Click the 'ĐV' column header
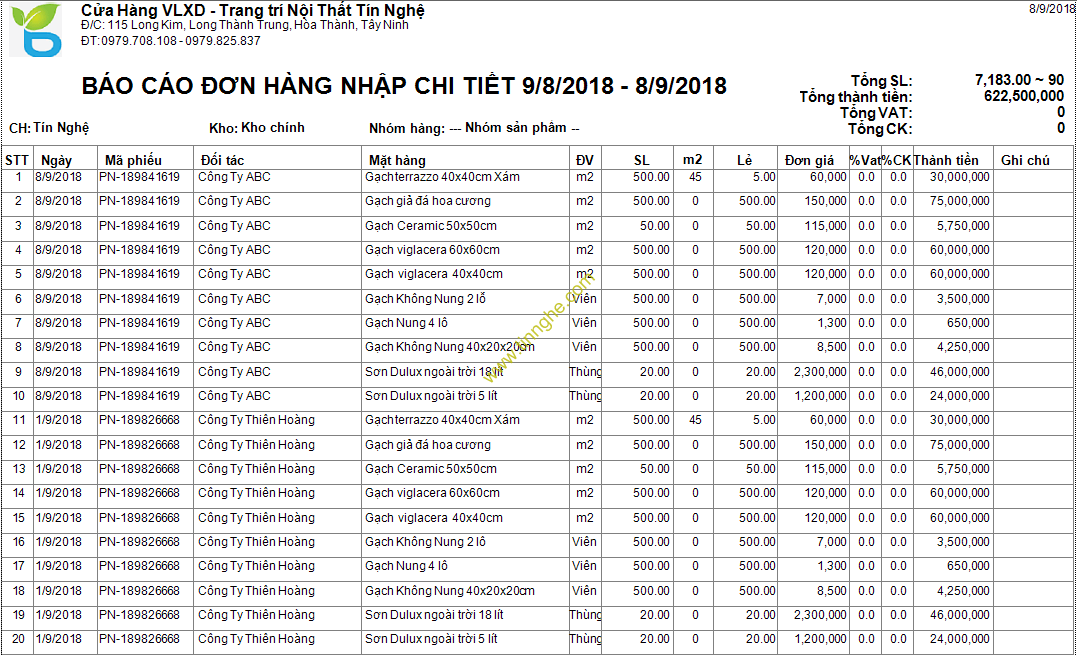This screenshot has height=655, width=1077. pyautogui.click(x=585, y=160)
